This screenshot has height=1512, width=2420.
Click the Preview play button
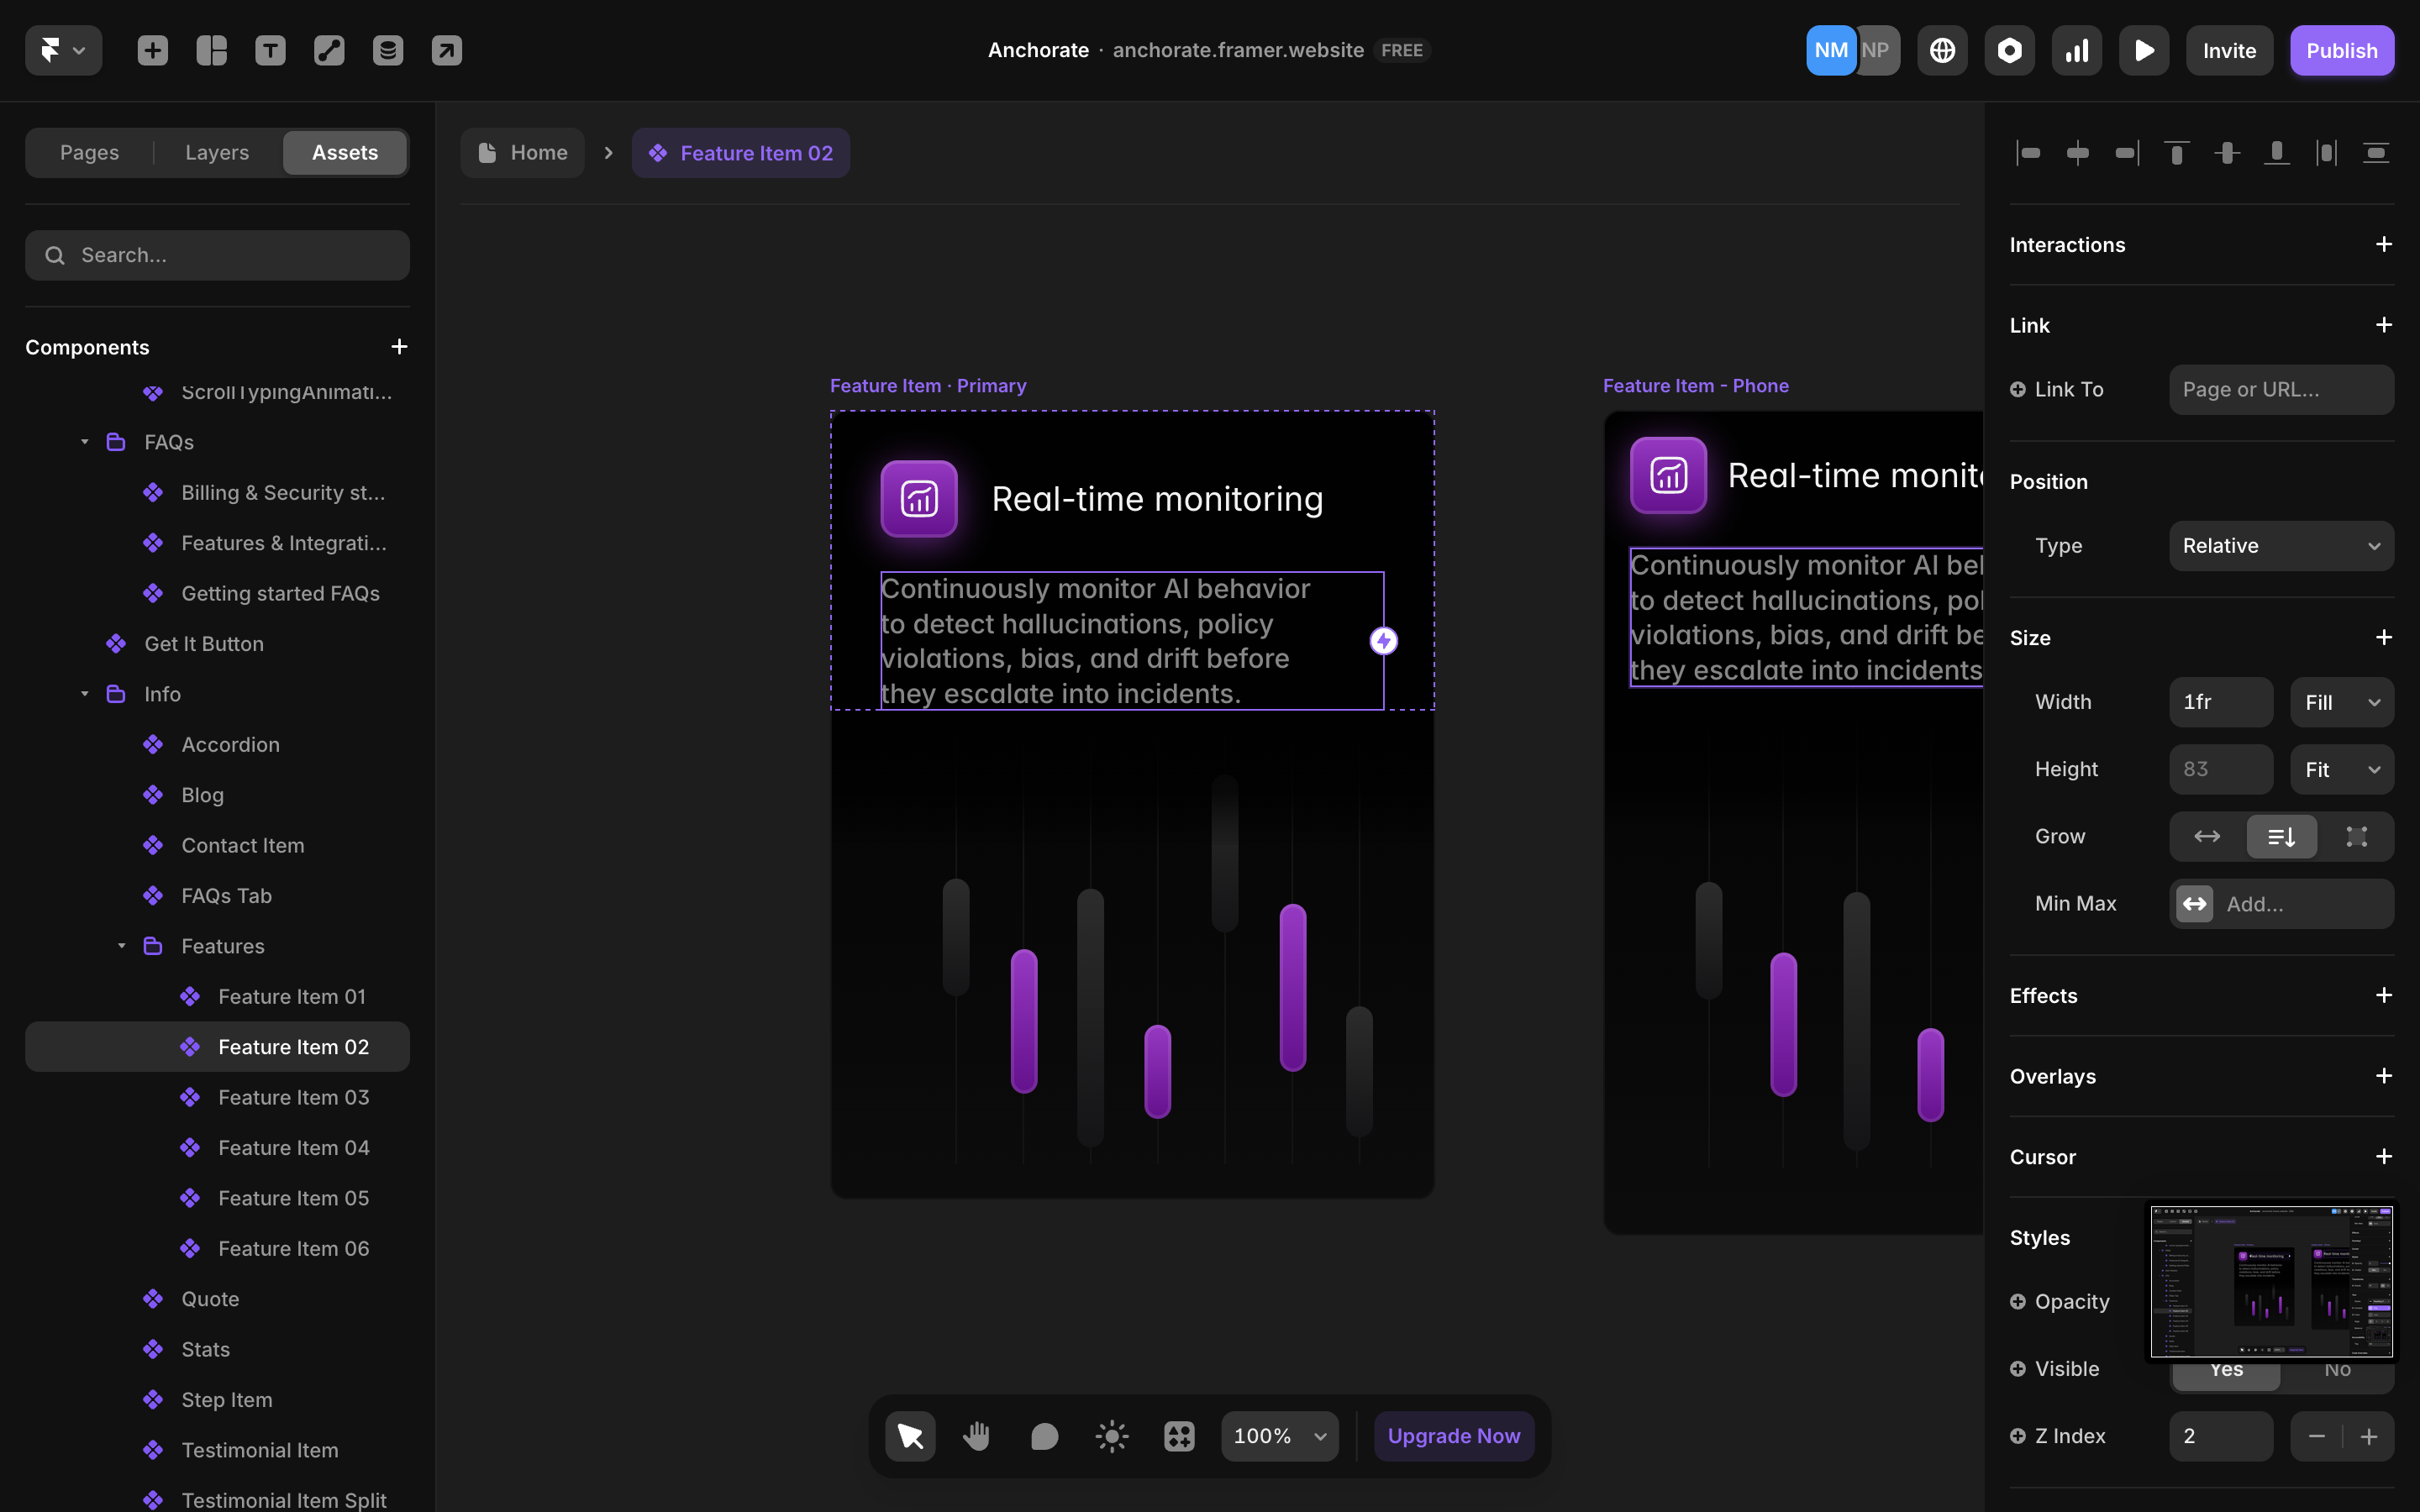(2143, 50)
